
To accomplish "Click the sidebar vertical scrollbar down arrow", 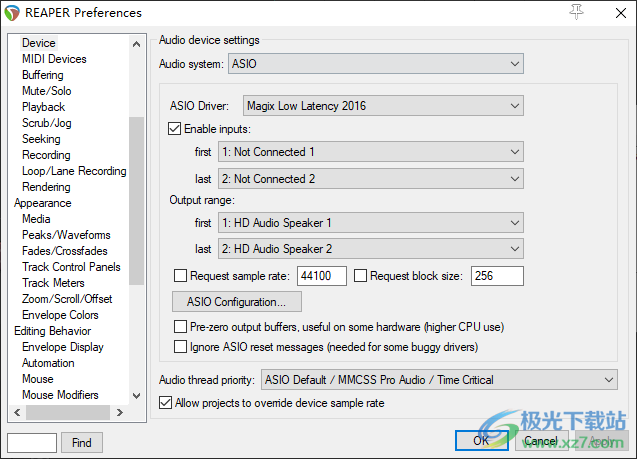I will click(x=136, y=396).
